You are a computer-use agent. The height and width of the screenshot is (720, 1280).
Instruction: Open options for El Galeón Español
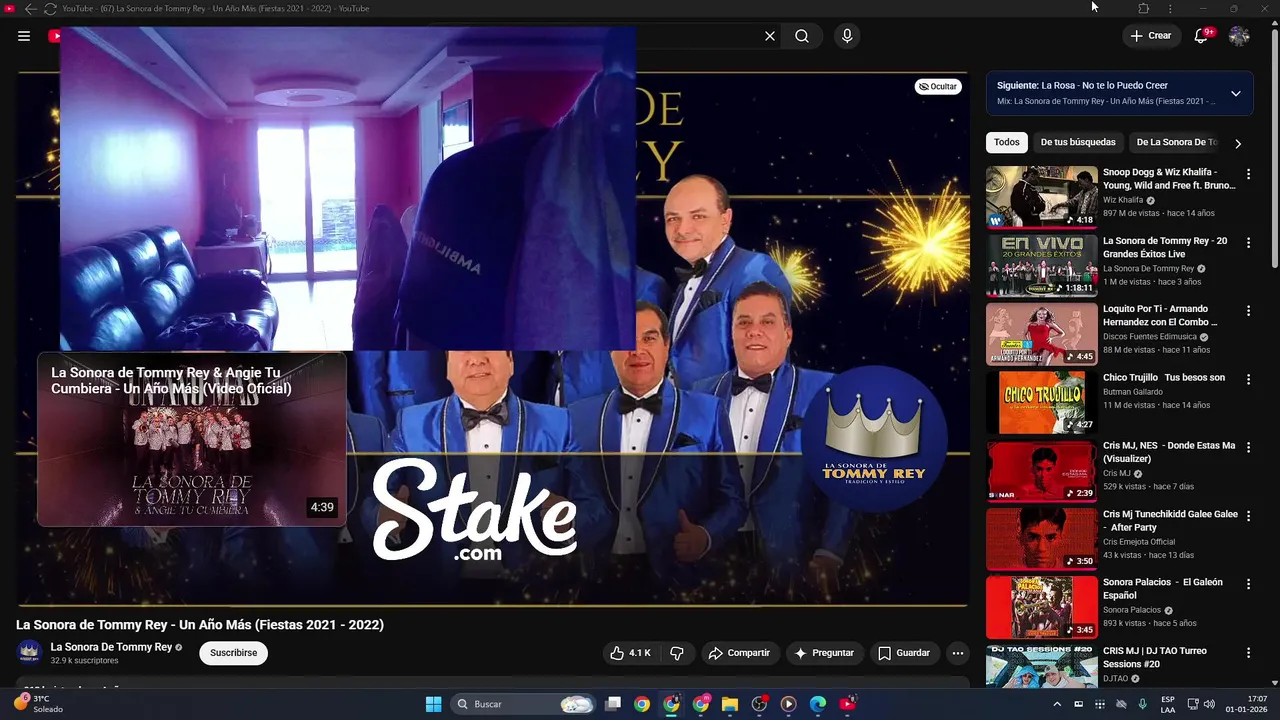[1248, 584]
